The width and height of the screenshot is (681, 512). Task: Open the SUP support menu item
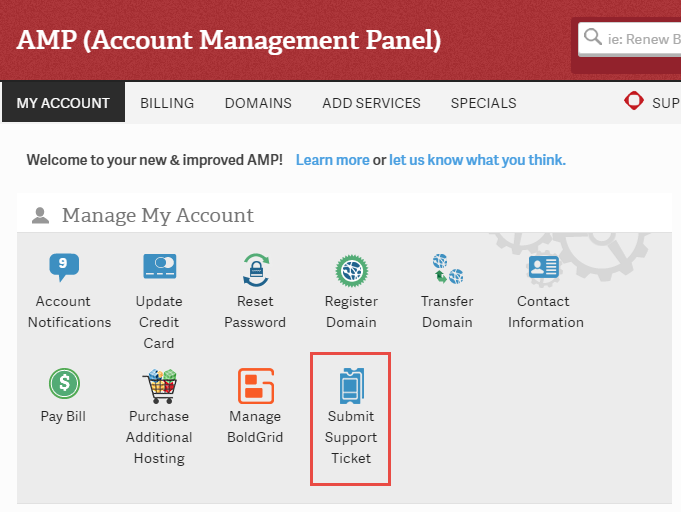pyautogui.click(x=666, y=103)
